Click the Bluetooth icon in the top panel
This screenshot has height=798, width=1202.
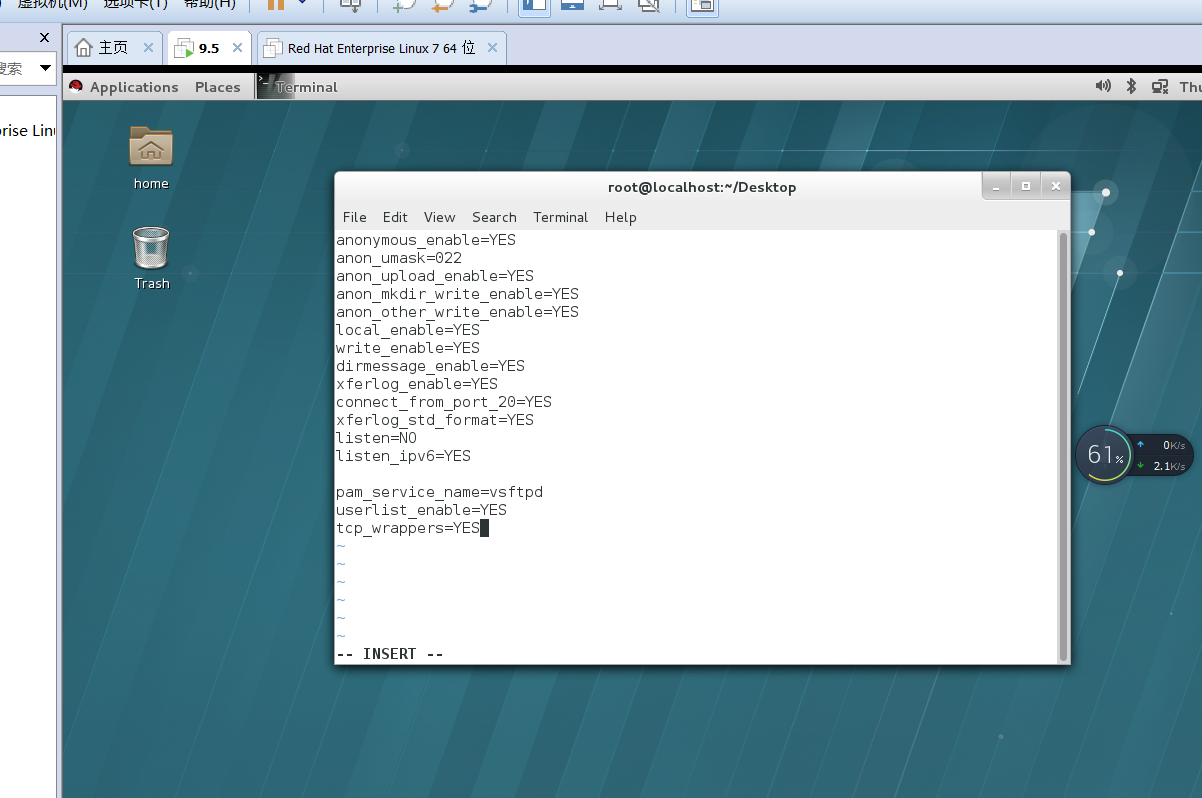[1131, 87]
